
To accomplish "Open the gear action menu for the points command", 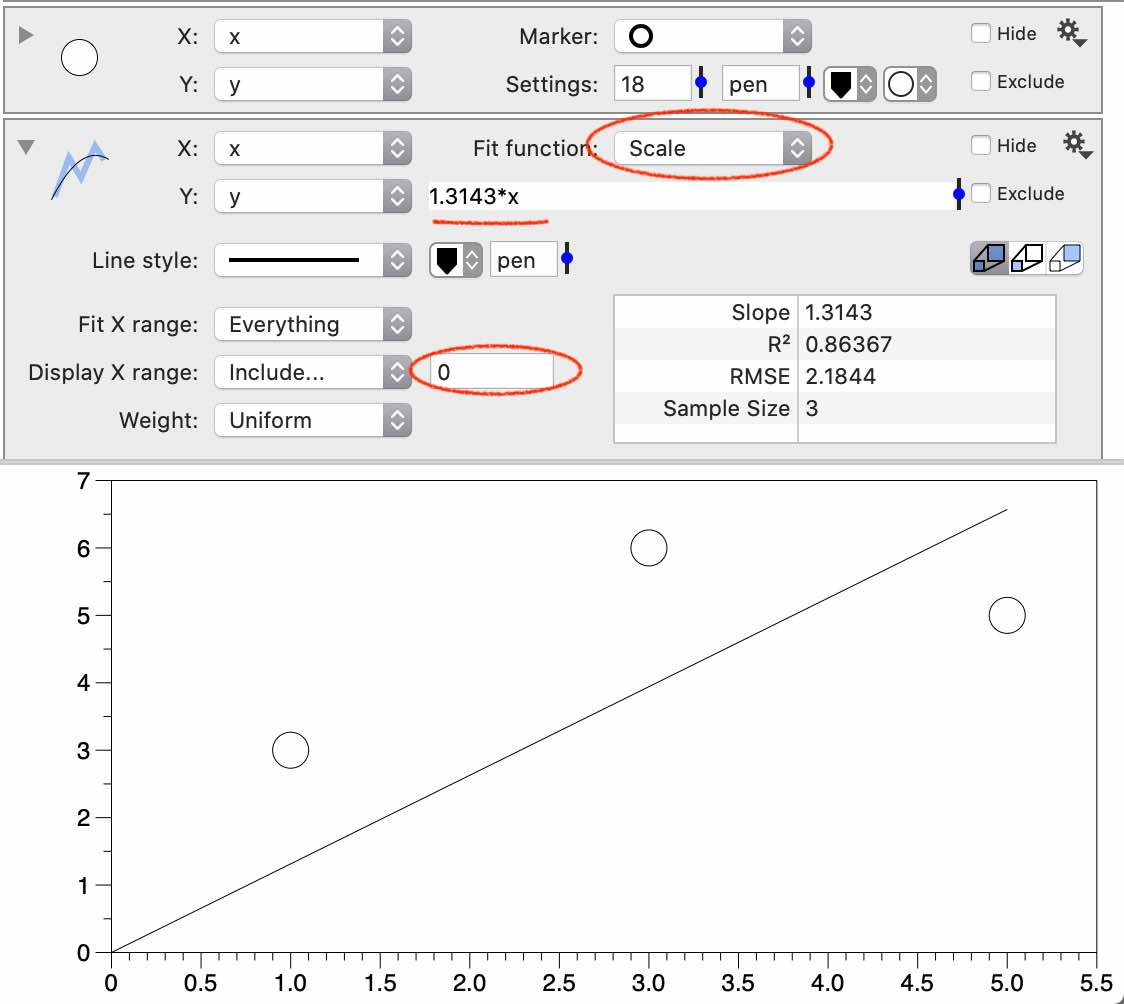I will [x=1070, y=32].
